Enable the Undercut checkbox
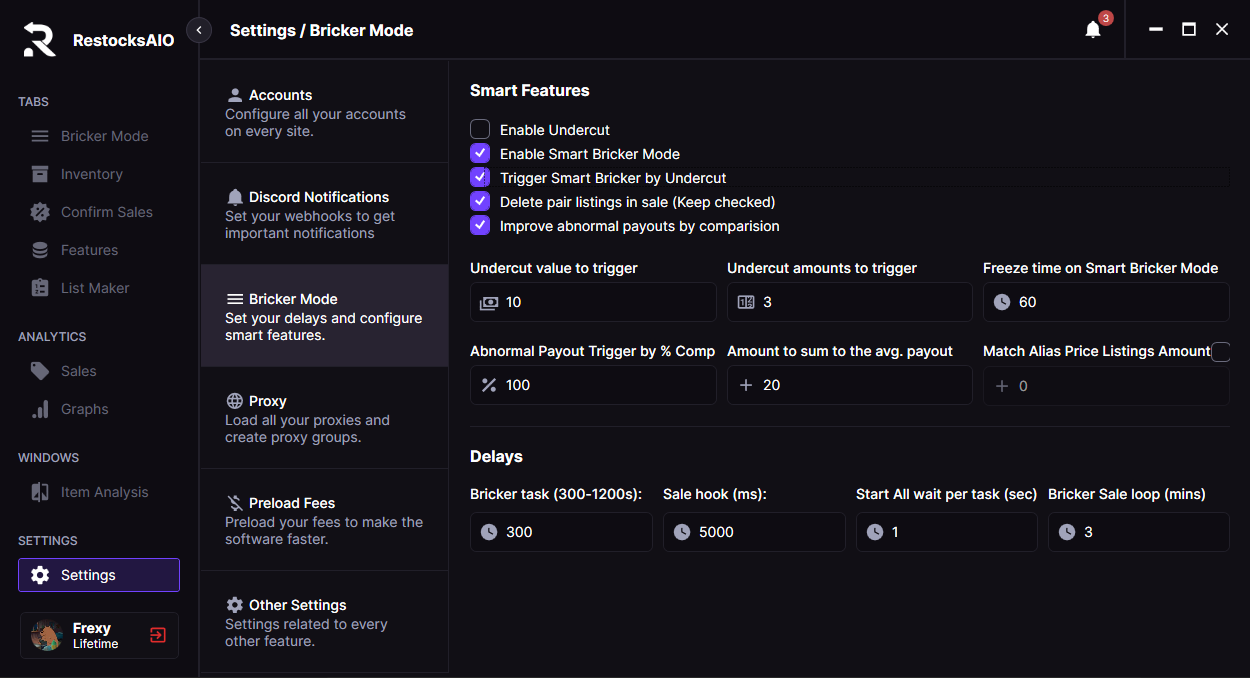1250x678 pixels. point(480,129)
